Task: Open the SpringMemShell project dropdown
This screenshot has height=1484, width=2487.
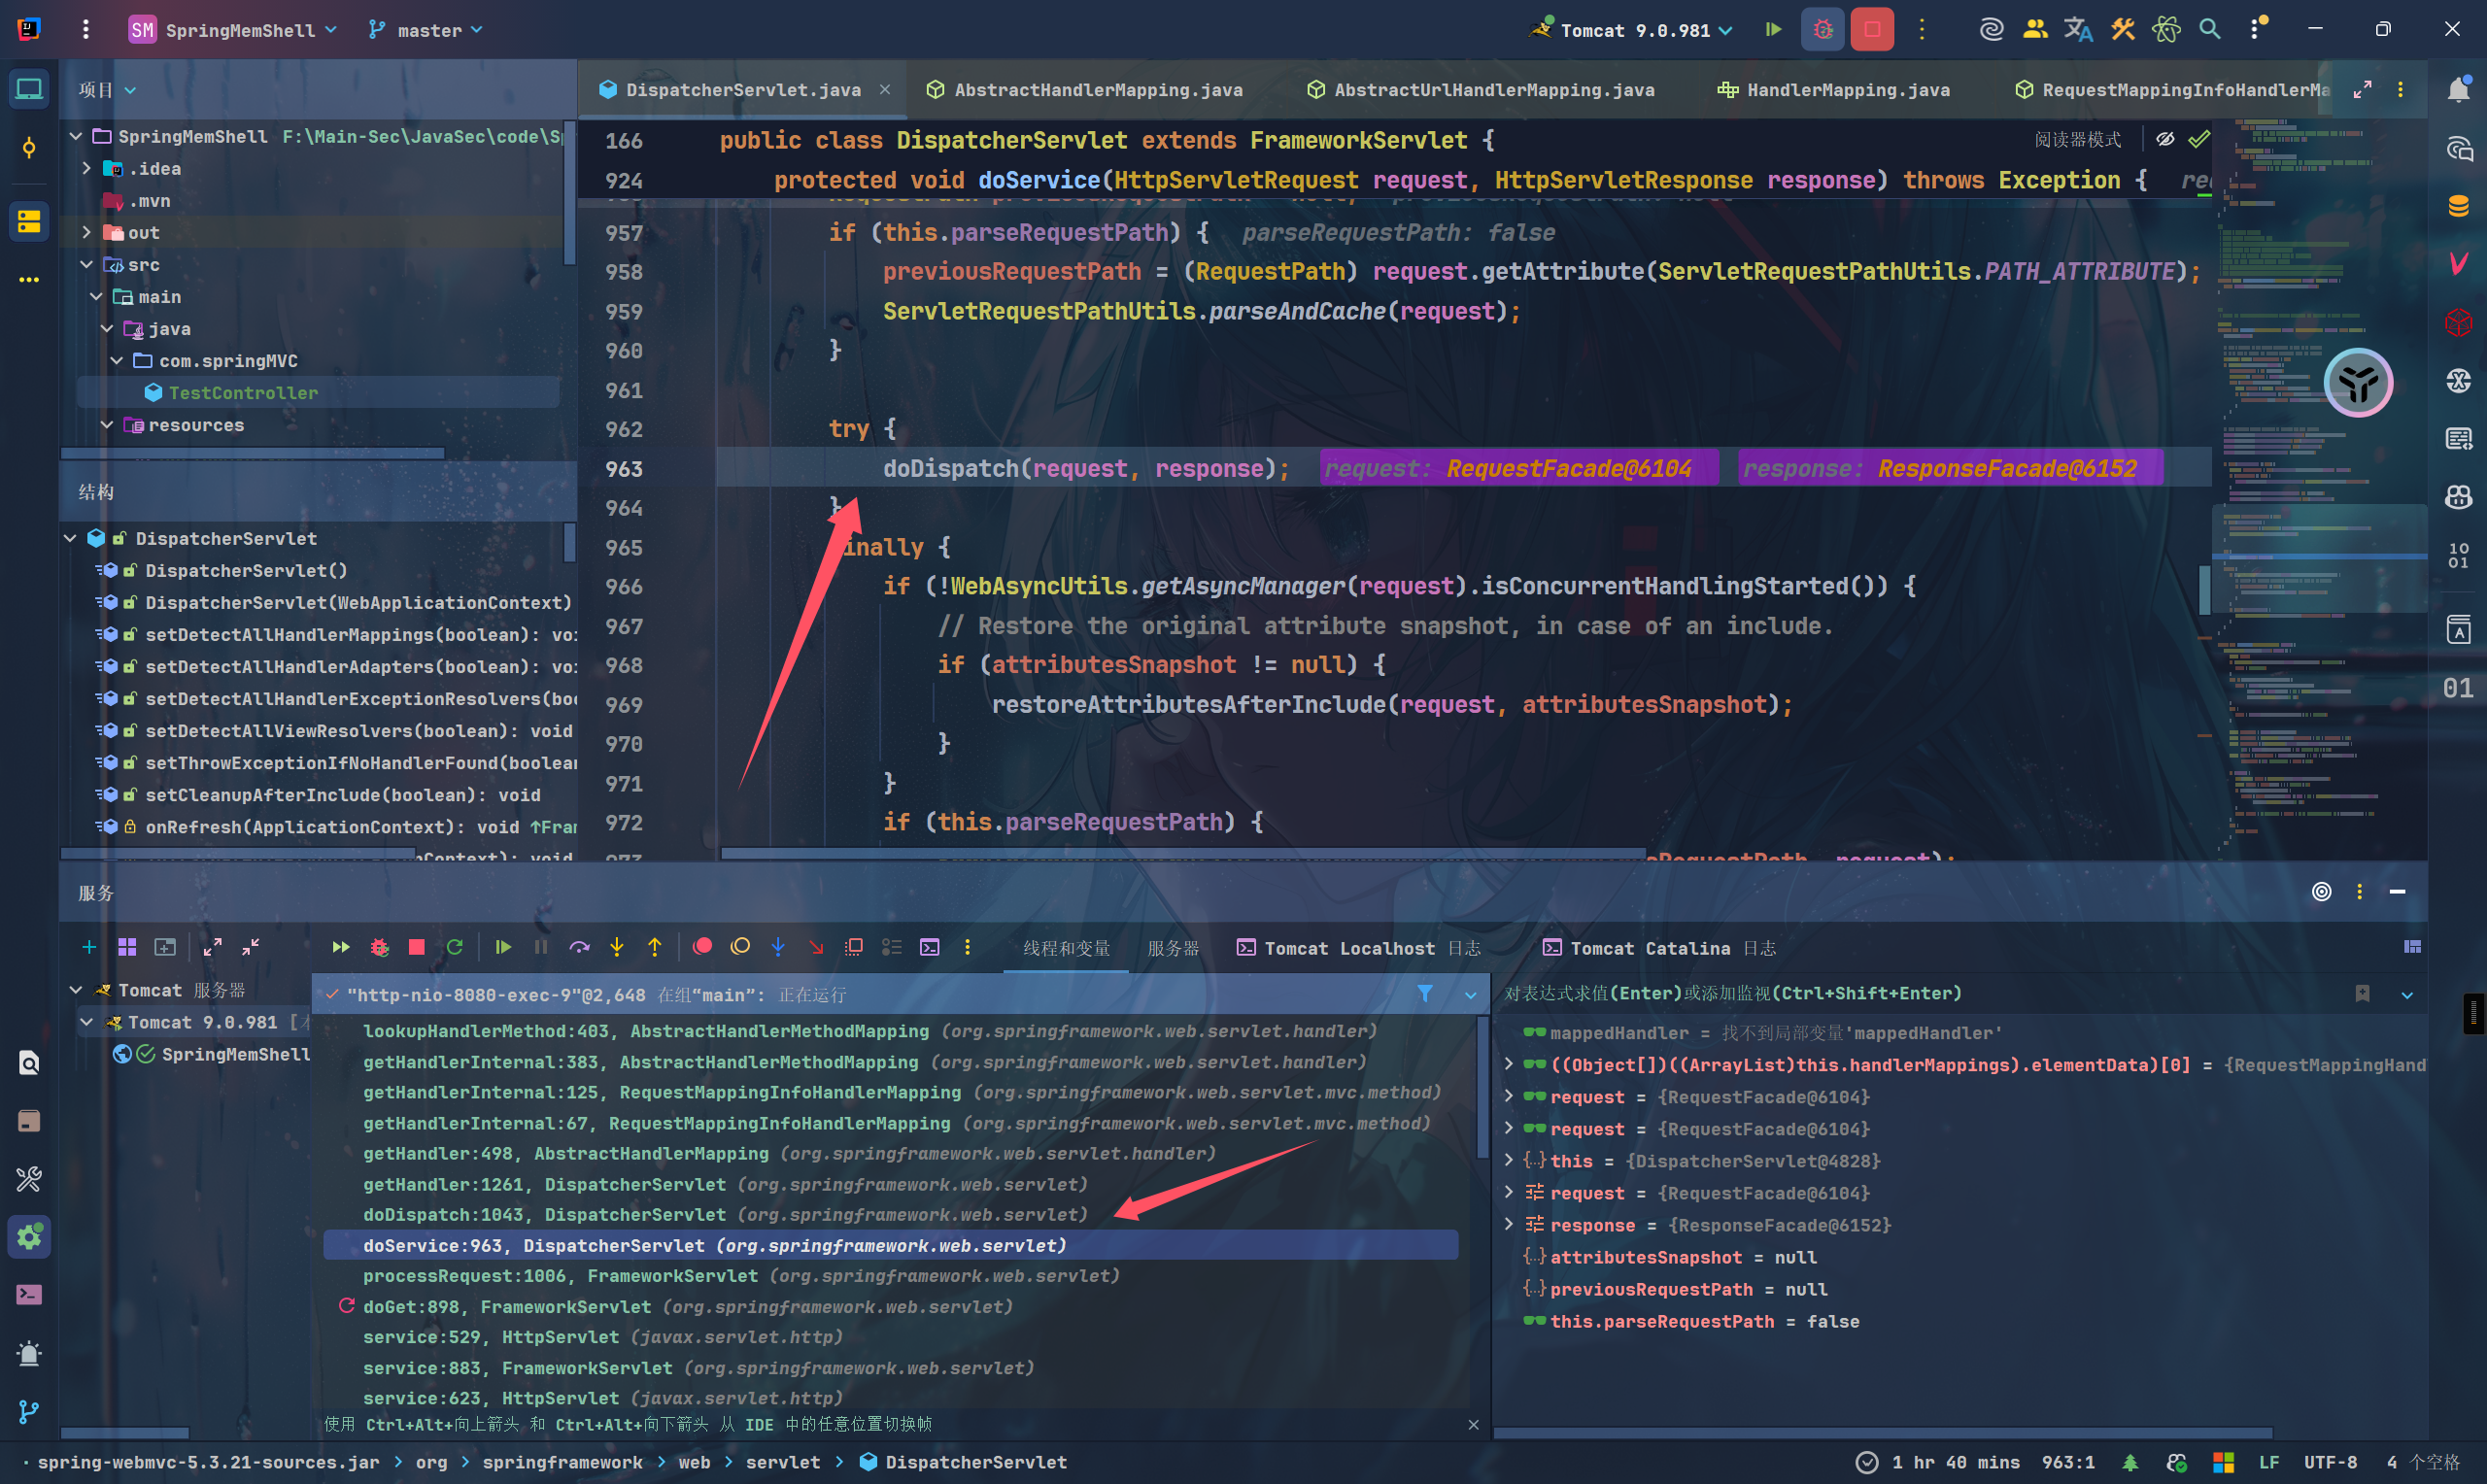Action: coord(233,30)
